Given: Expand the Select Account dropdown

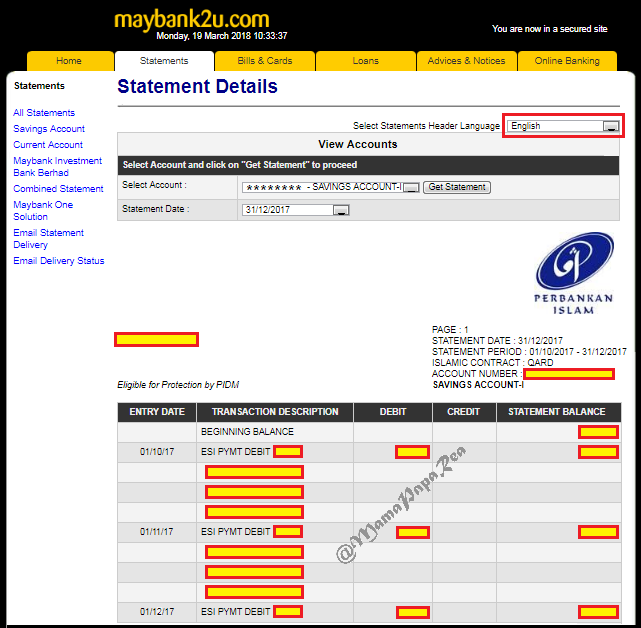Looking at the screenshot, I should 331,187.
